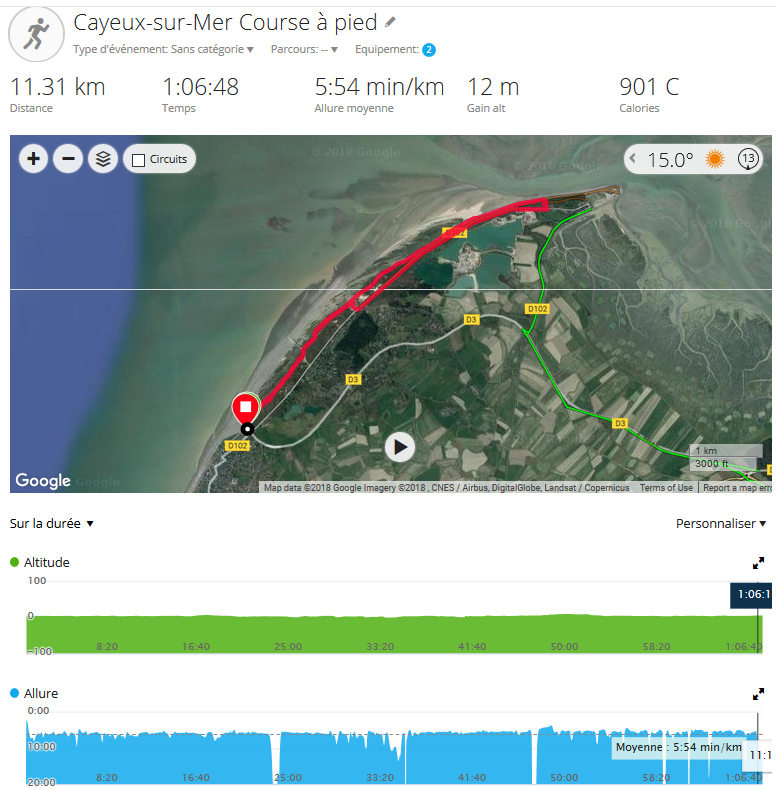Screen dimensions: 776x790
Task: Zoom out on the map
Action: 68,159
